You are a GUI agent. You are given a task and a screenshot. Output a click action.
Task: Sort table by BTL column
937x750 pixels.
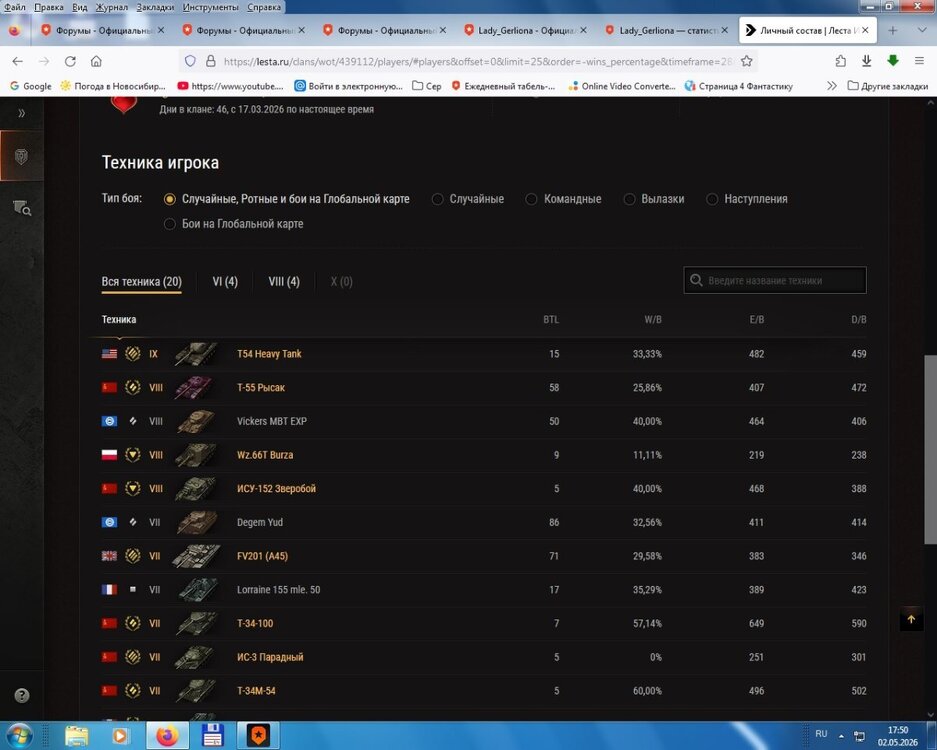pyautogui.click(x=551, y=320)
